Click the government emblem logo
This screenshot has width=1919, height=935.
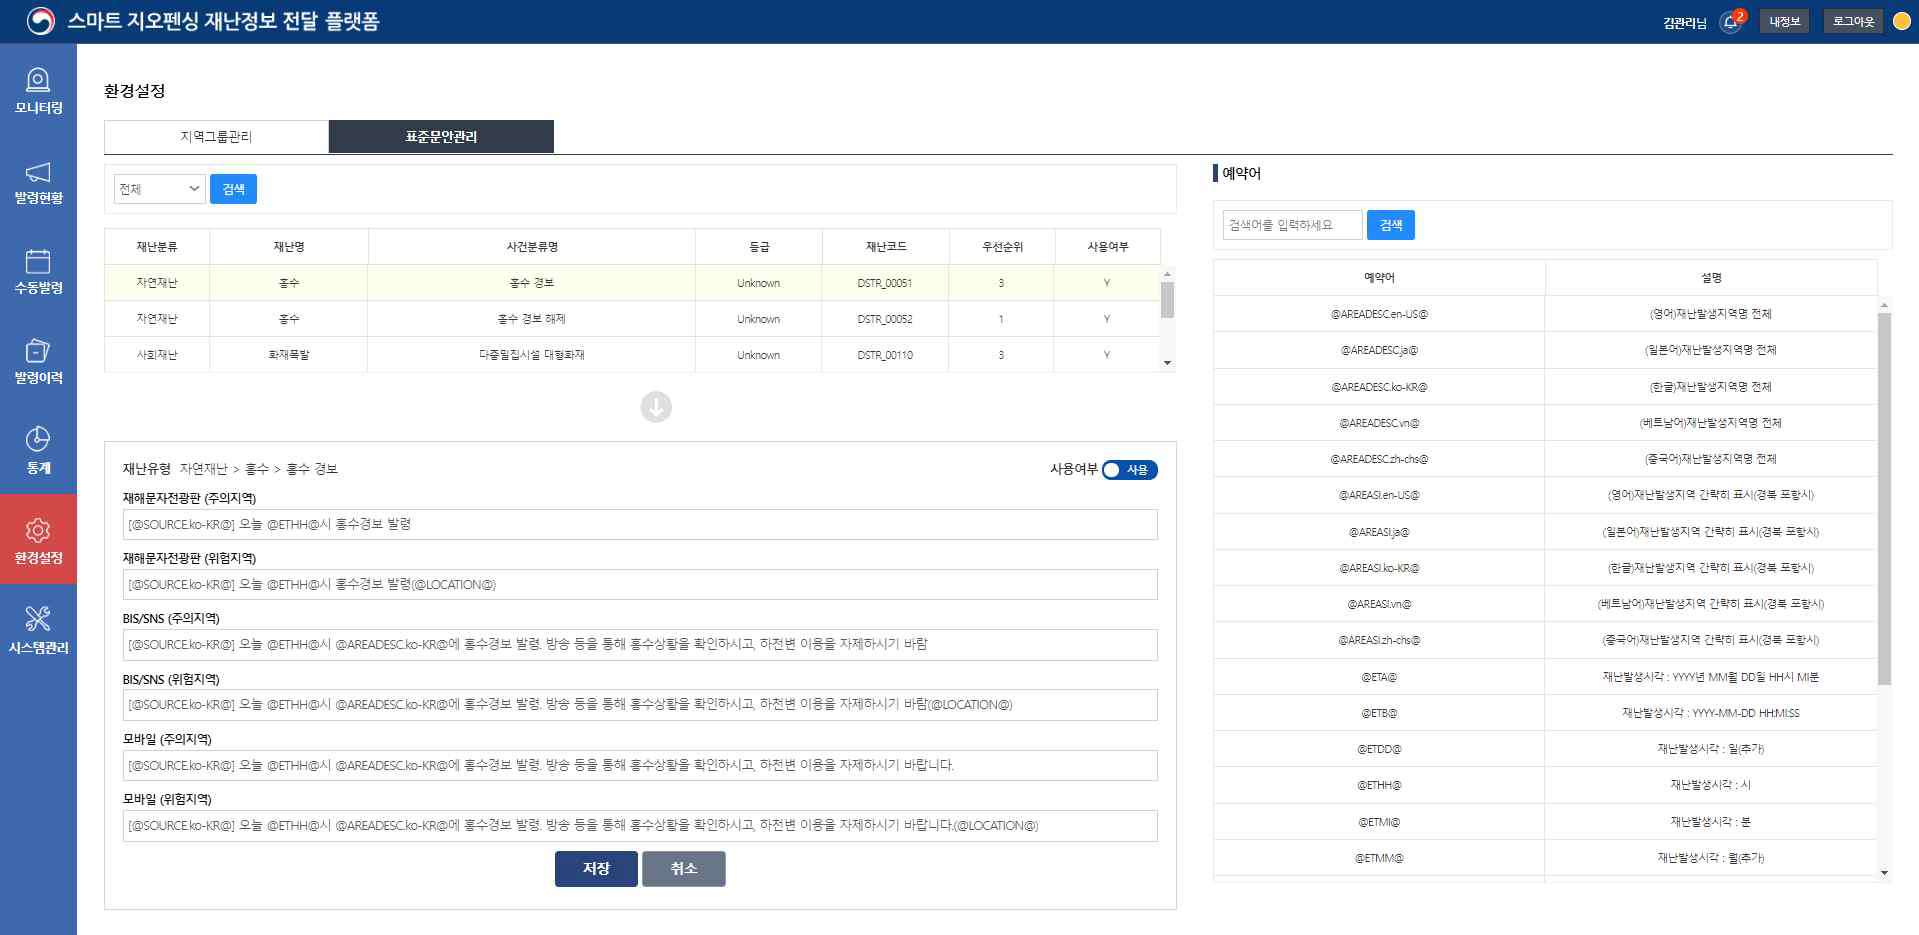click(40, 21)
